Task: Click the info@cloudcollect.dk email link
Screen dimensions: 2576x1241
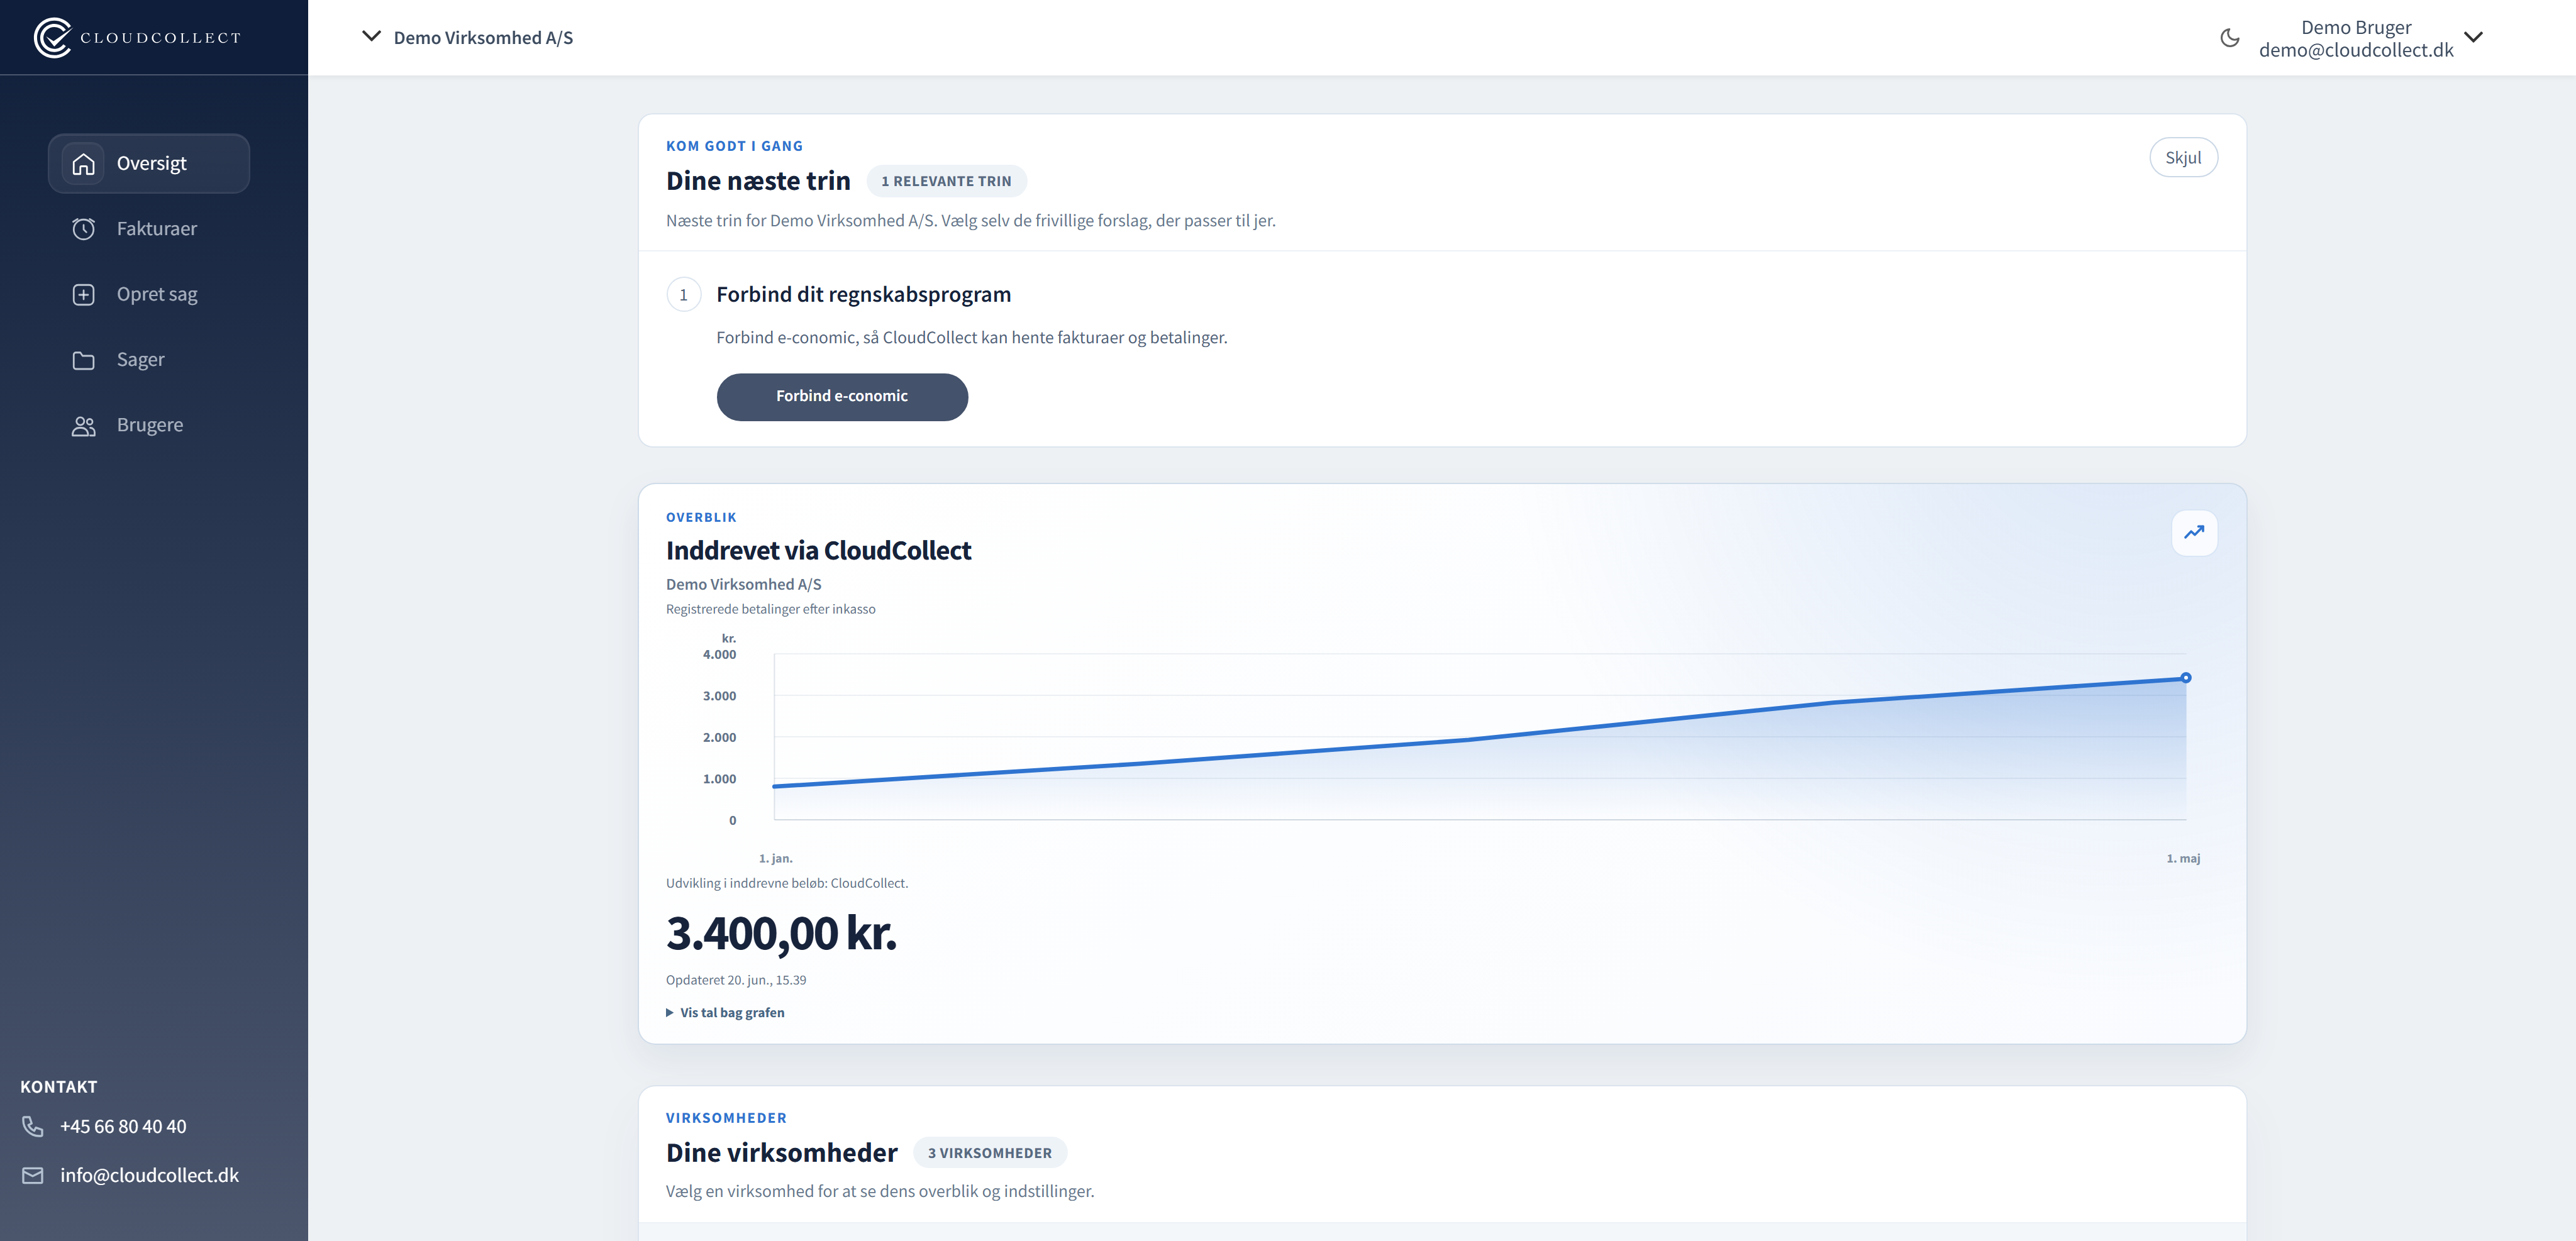Action: click(x=149, y=1175)
